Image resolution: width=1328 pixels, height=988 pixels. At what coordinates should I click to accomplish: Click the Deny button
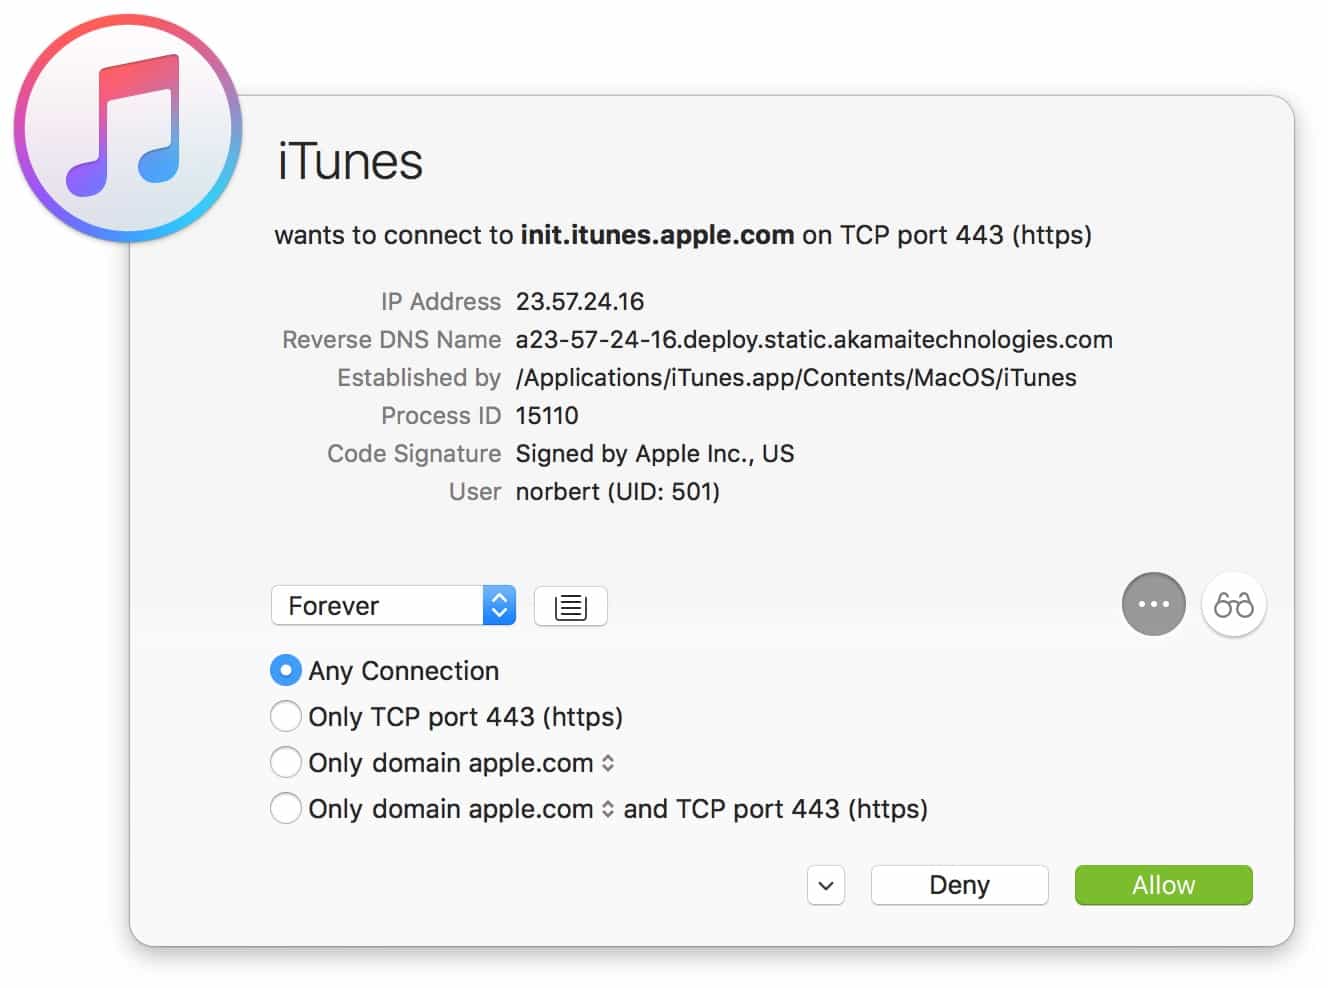click(x=959, y=885)
